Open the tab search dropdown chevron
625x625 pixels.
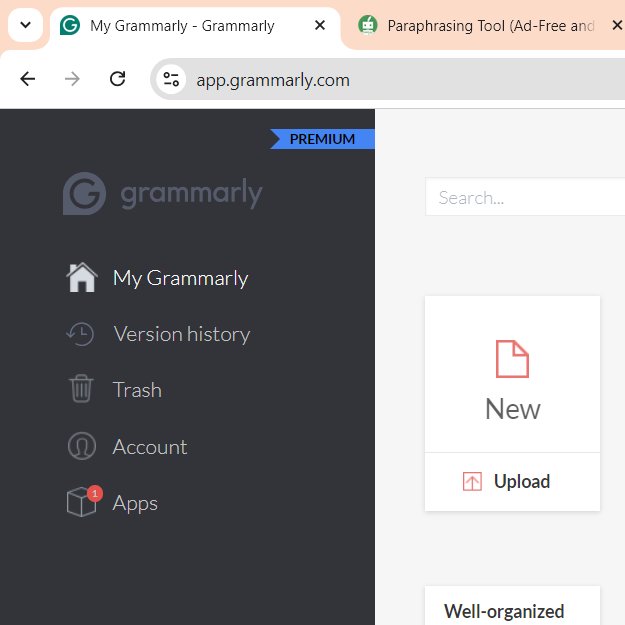(x=26, y=25)
